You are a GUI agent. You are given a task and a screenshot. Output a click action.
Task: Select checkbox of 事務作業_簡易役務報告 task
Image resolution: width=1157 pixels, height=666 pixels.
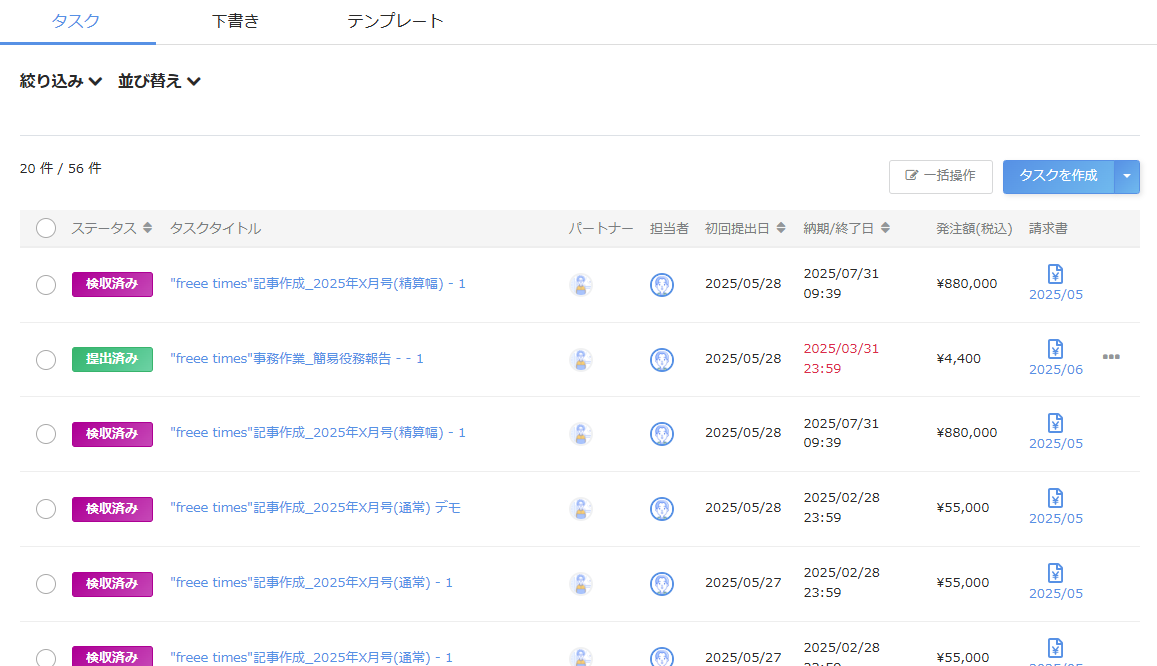(46, 360)
